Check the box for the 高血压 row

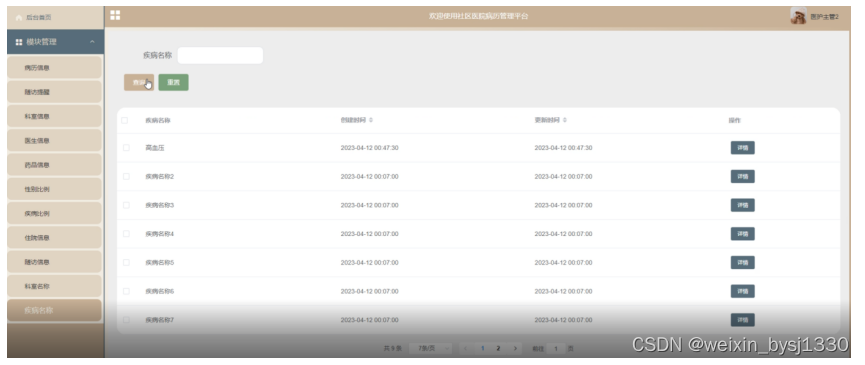coord(126,148)
